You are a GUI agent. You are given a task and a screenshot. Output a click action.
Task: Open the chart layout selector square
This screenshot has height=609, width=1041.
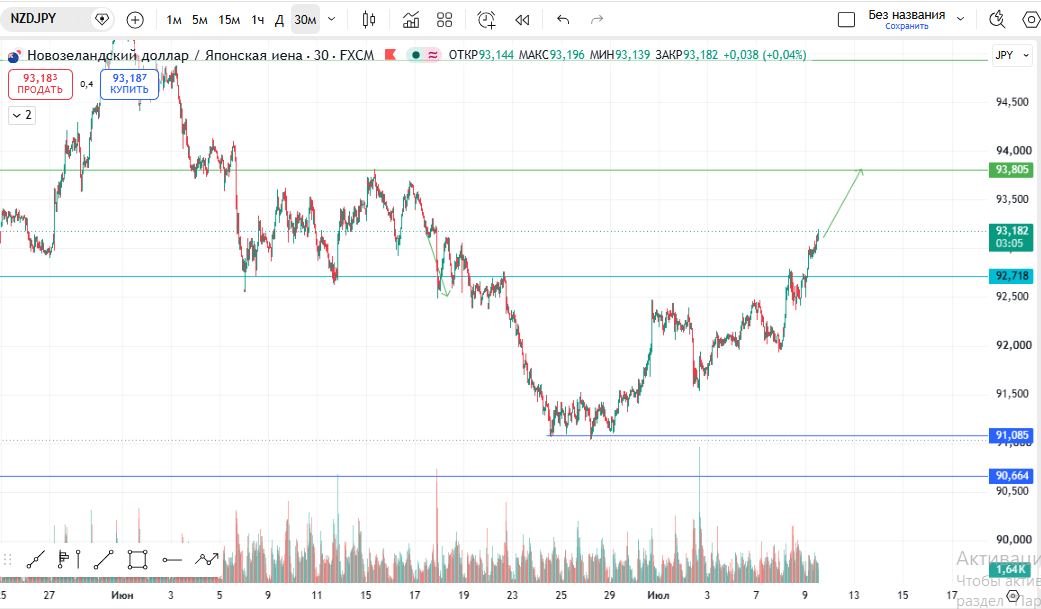coord(846,20)
